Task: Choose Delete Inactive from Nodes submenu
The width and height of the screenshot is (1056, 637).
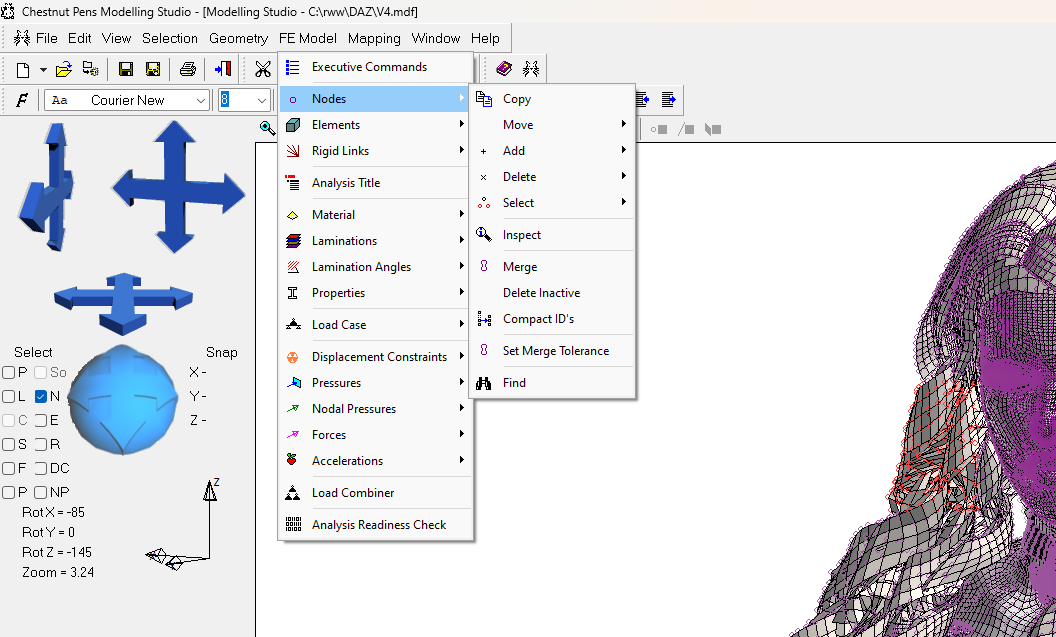Action: tap(552, 293)
